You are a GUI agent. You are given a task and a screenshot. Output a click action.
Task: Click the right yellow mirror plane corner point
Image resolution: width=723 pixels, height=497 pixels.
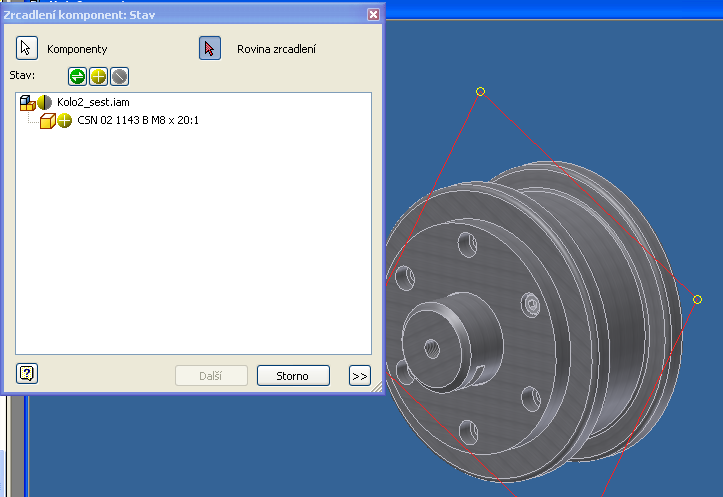tap(697, 299)
